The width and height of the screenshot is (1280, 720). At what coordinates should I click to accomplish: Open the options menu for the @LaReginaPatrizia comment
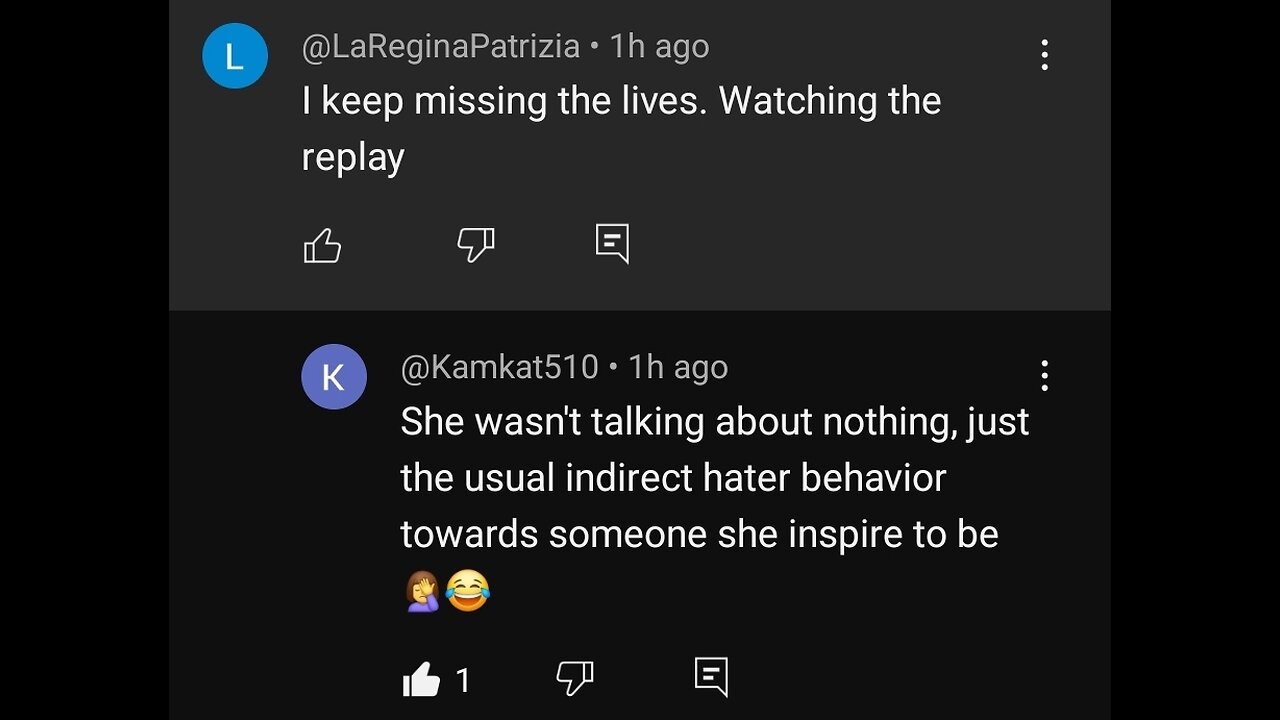point(1044,55)
